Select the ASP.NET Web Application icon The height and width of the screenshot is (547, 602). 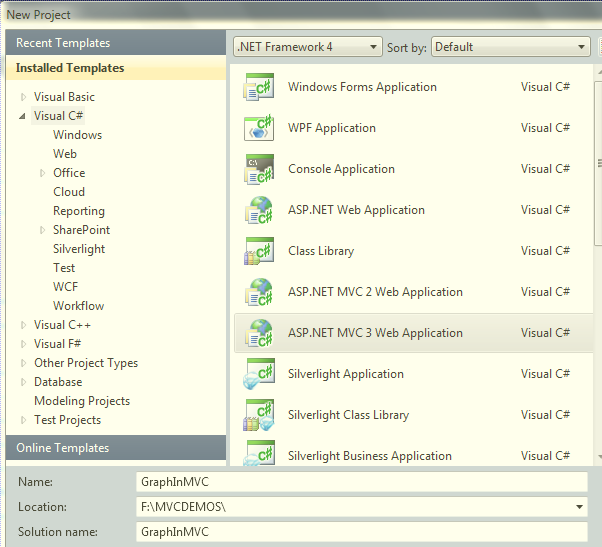click(259, 210)
